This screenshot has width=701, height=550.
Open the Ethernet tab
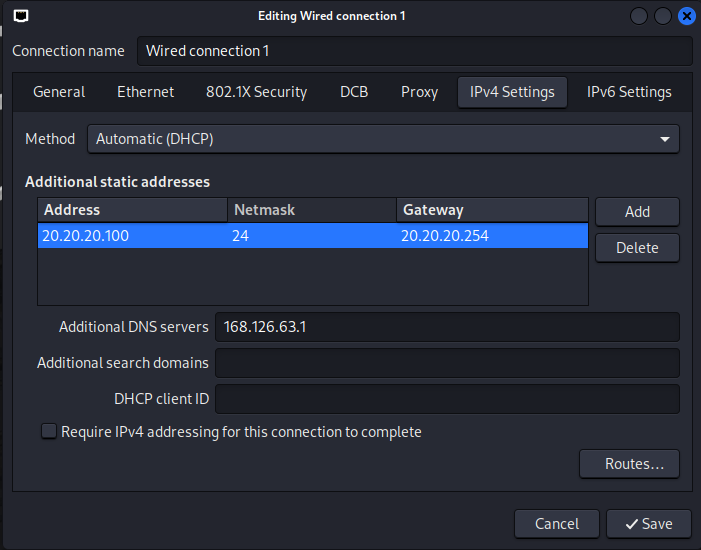coord(145,92)
